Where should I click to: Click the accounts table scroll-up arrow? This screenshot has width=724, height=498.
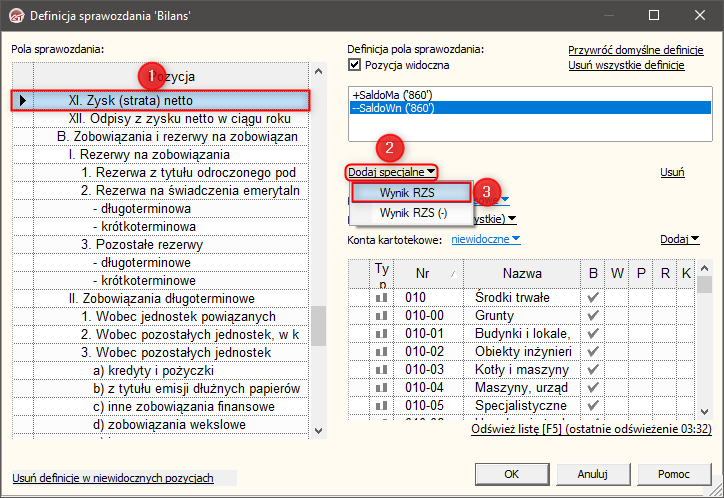point(704,268)
